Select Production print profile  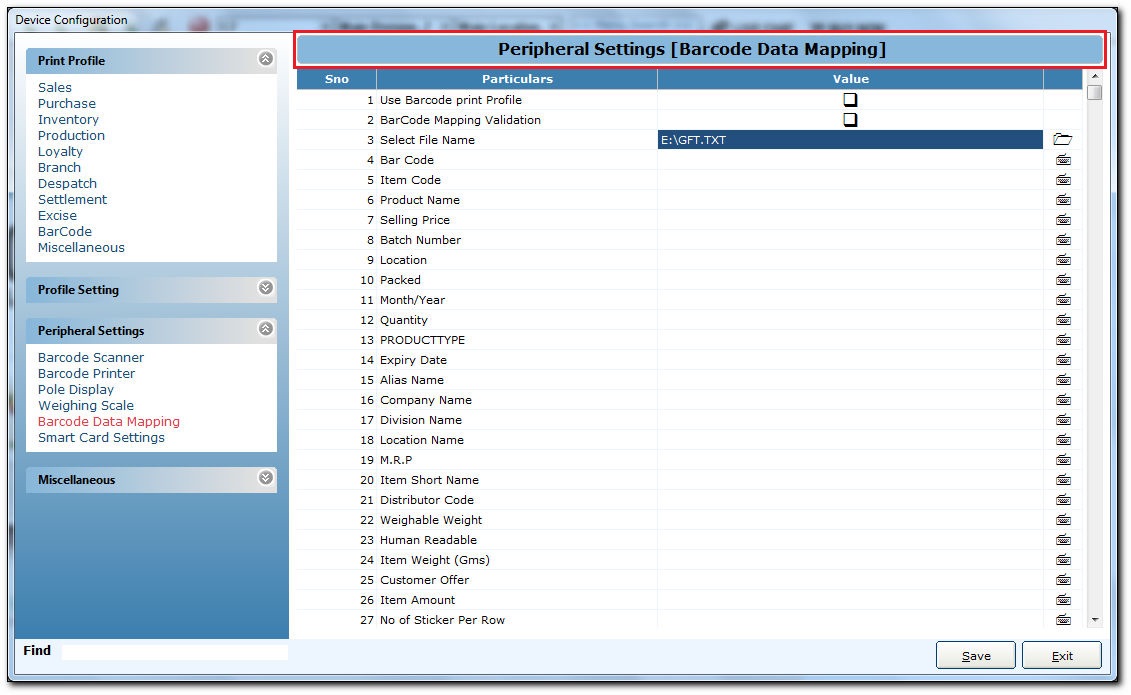coord(71,136)
